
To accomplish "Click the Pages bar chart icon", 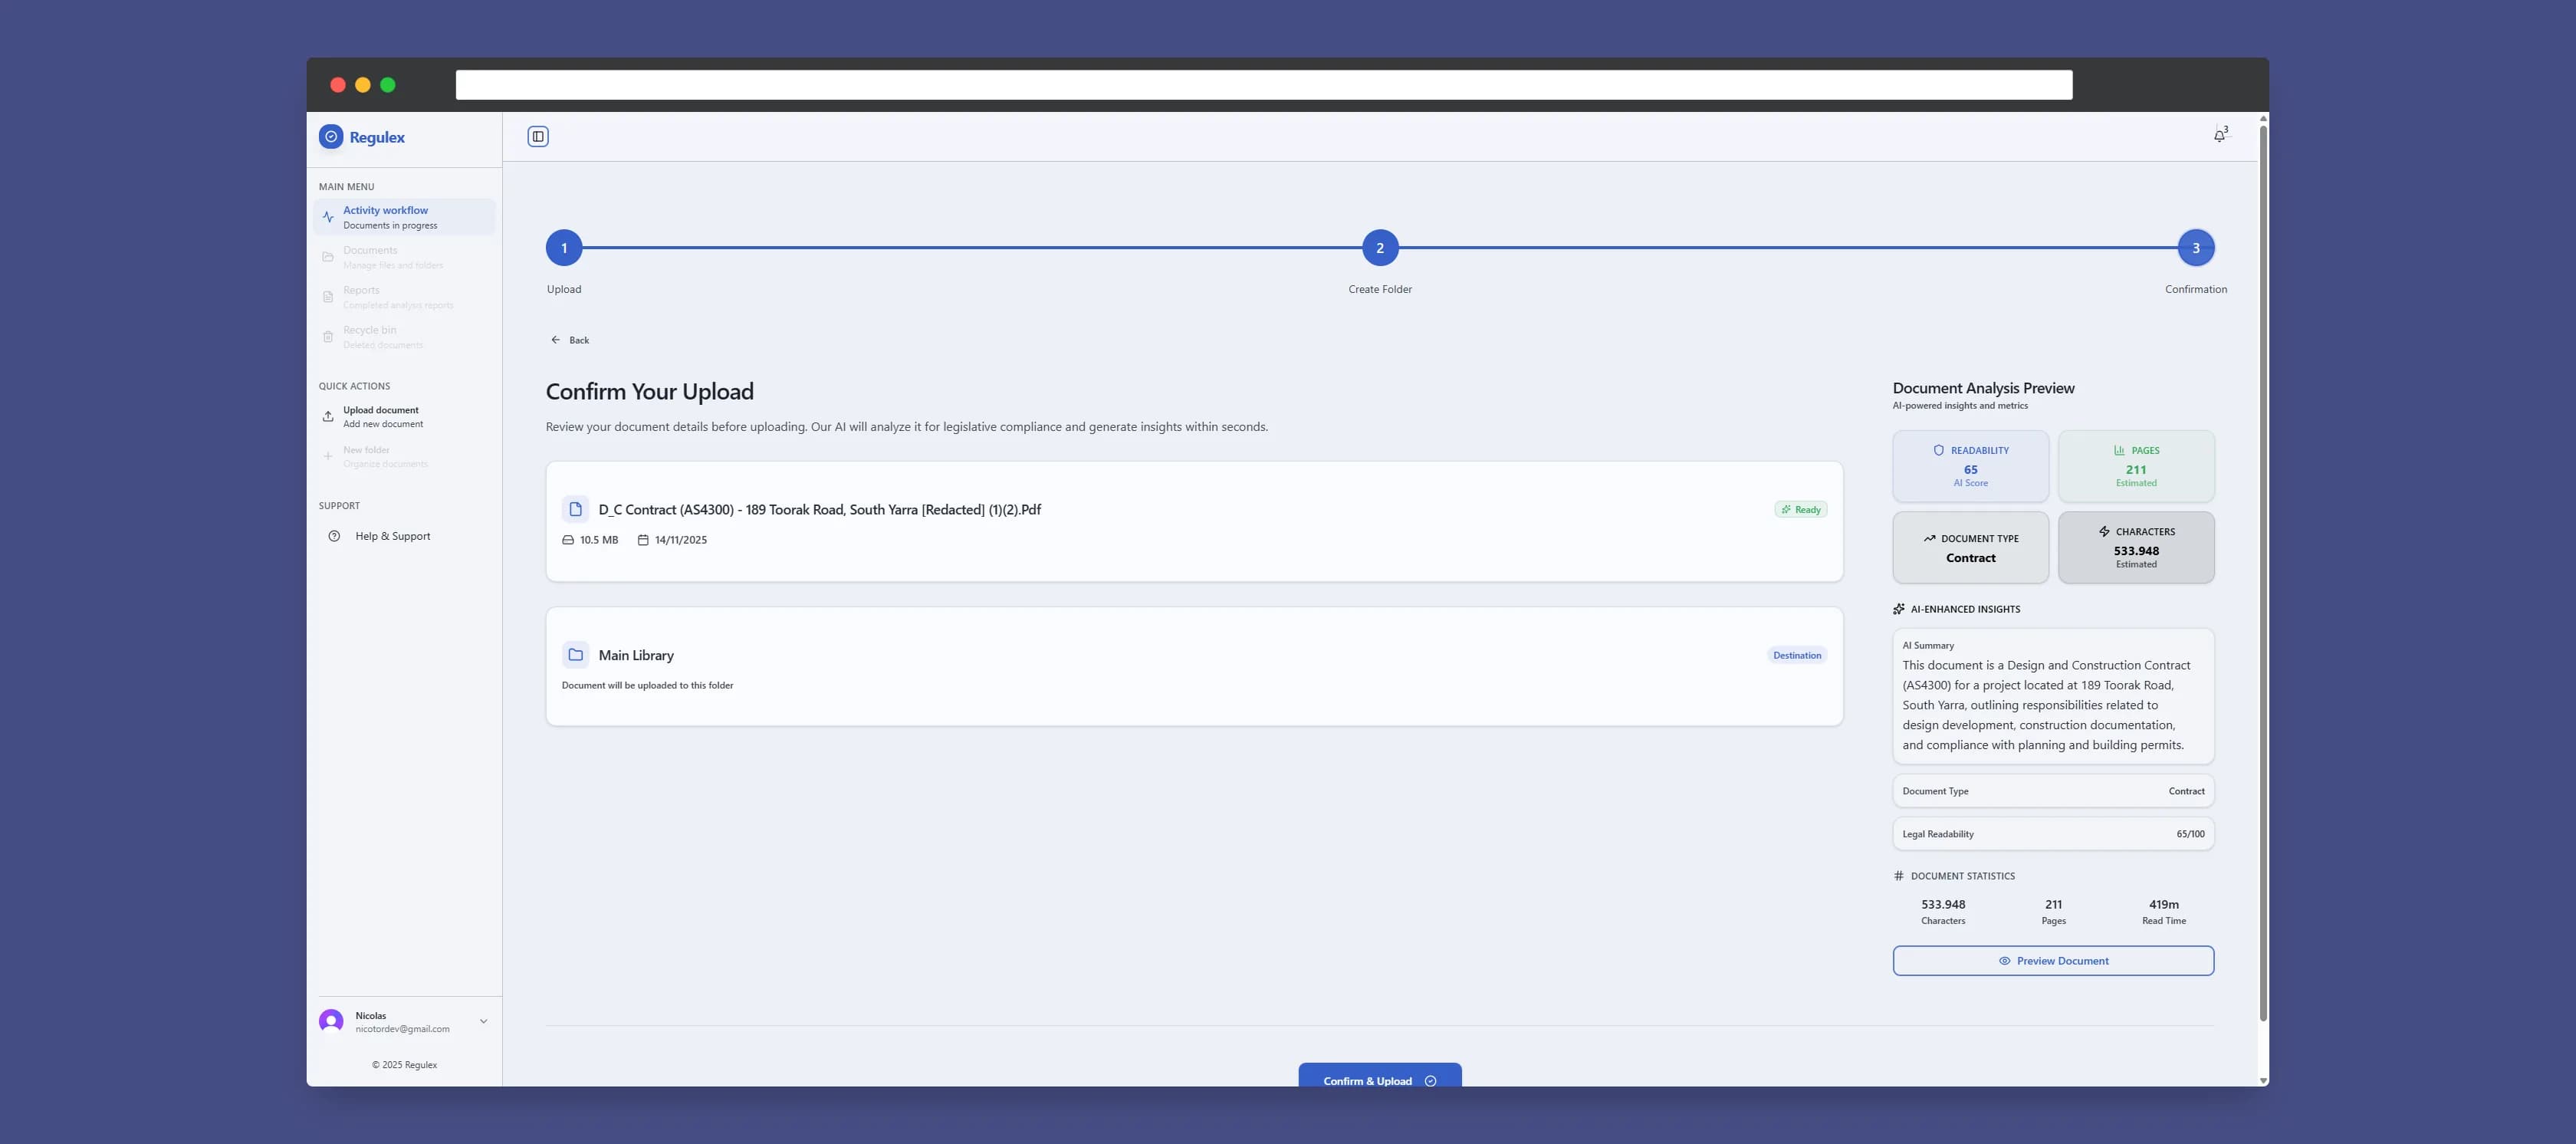I will click(2119, 450).
